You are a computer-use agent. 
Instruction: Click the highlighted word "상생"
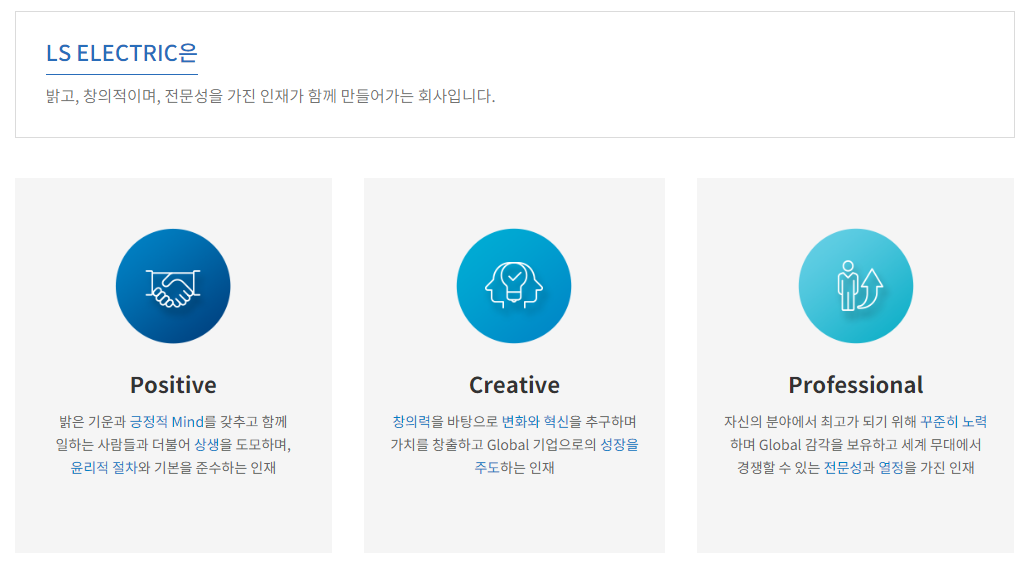click(x=207, y=445)
